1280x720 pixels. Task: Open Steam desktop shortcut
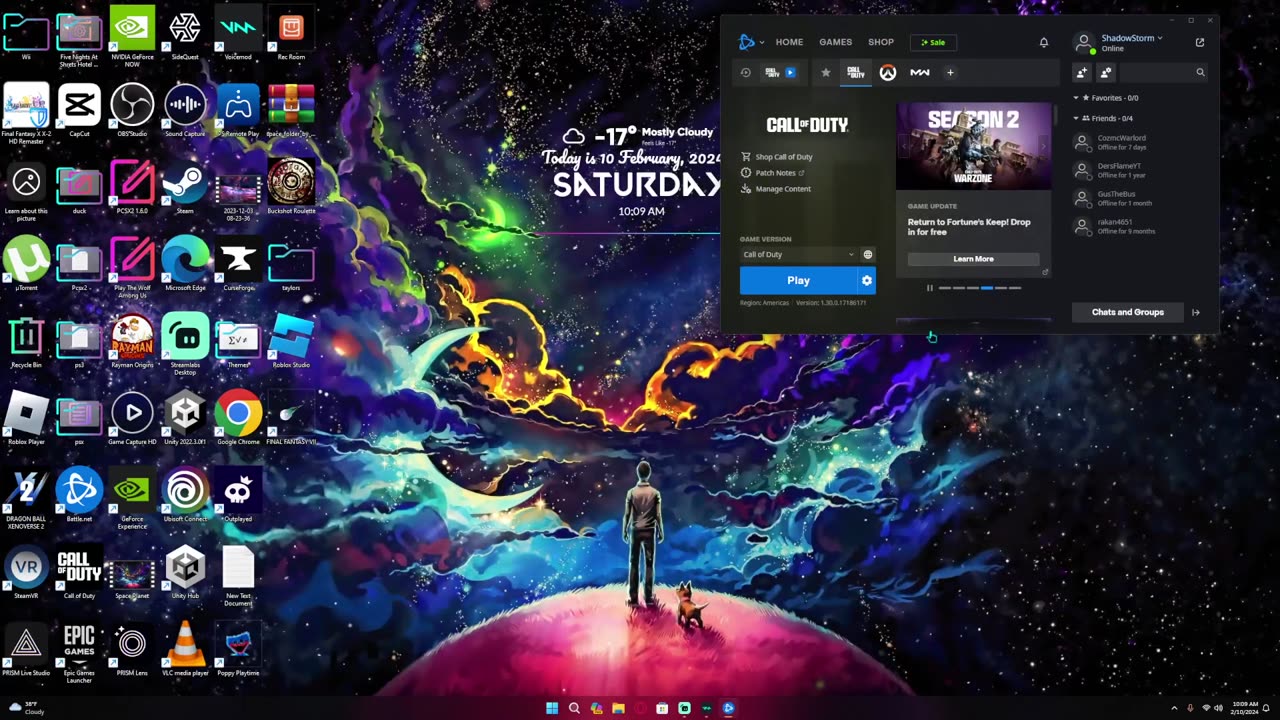[x=185, y=188]
